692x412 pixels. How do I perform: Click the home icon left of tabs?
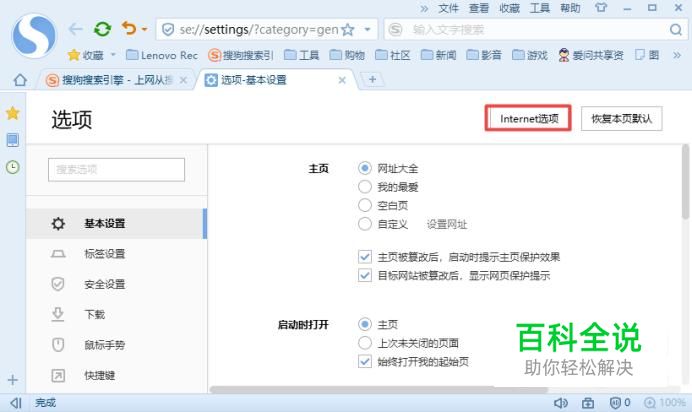click(20, 80)
